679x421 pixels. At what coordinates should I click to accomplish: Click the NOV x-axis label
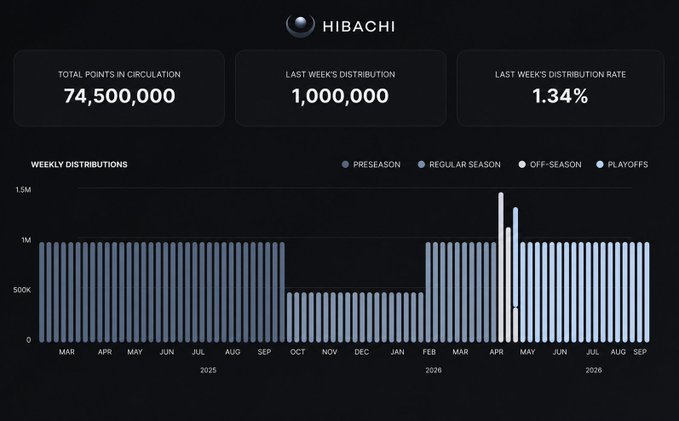pos(330,352)
